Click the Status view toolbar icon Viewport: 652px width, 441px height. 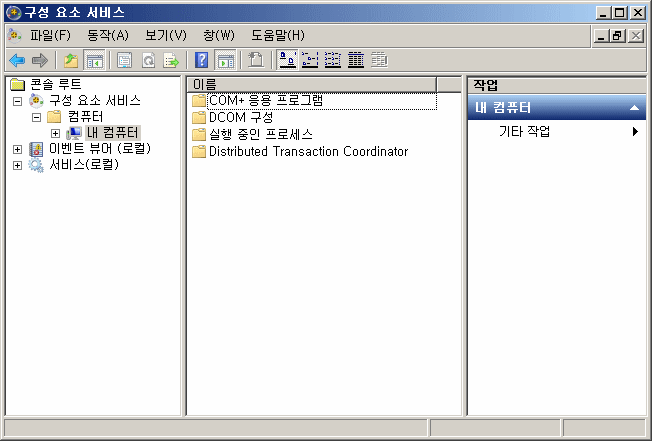[379, 61]
